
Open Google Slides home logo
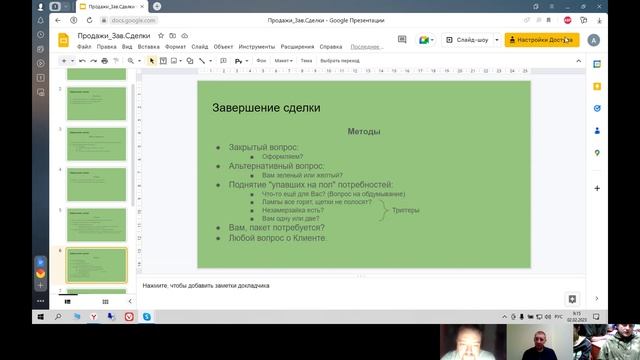tap(63, 40)
